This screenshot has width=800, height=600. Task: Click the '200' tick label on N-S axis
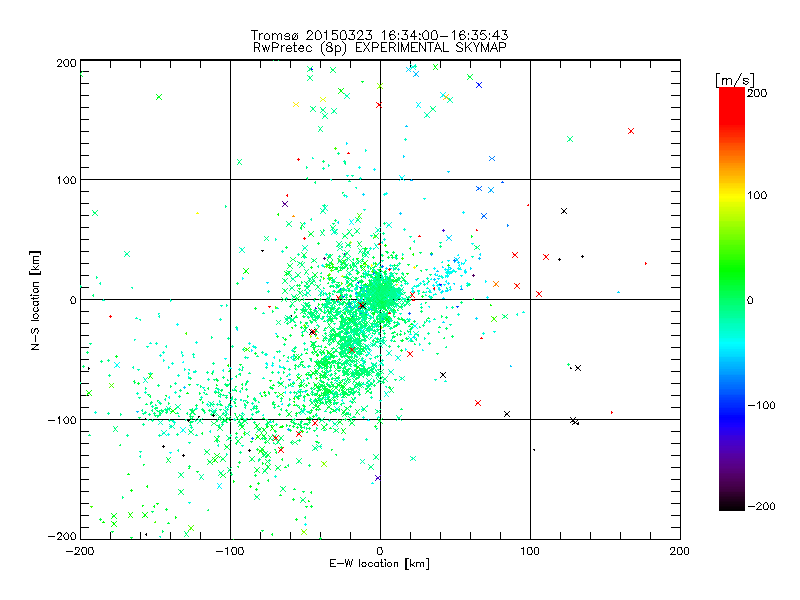[66, 63]
